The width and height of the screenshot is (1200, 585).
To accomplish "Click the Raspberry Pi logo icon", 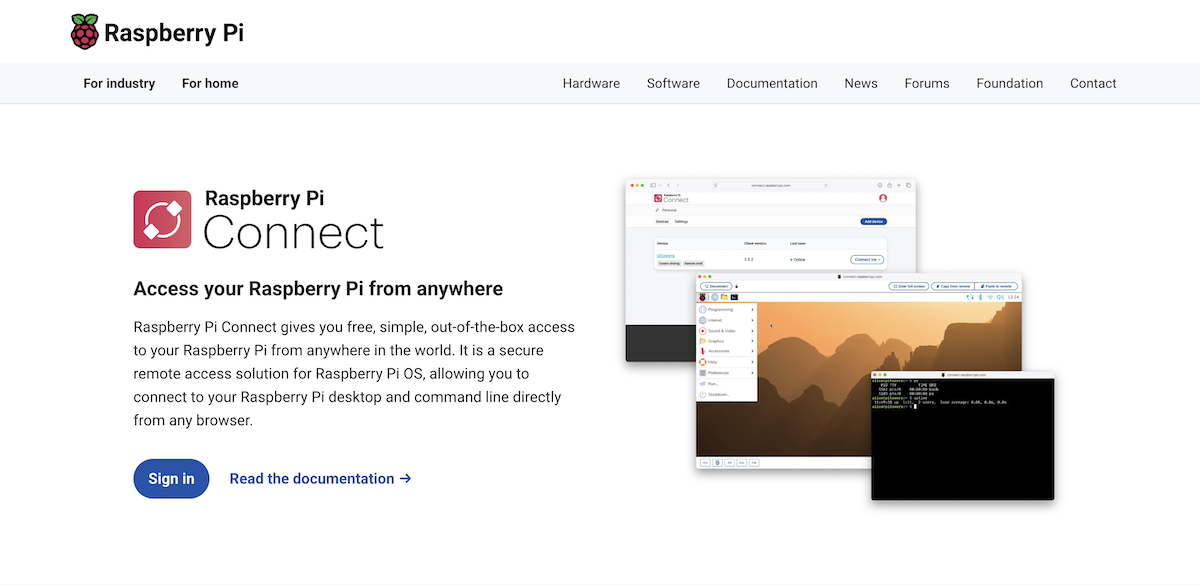I will 85,32.
